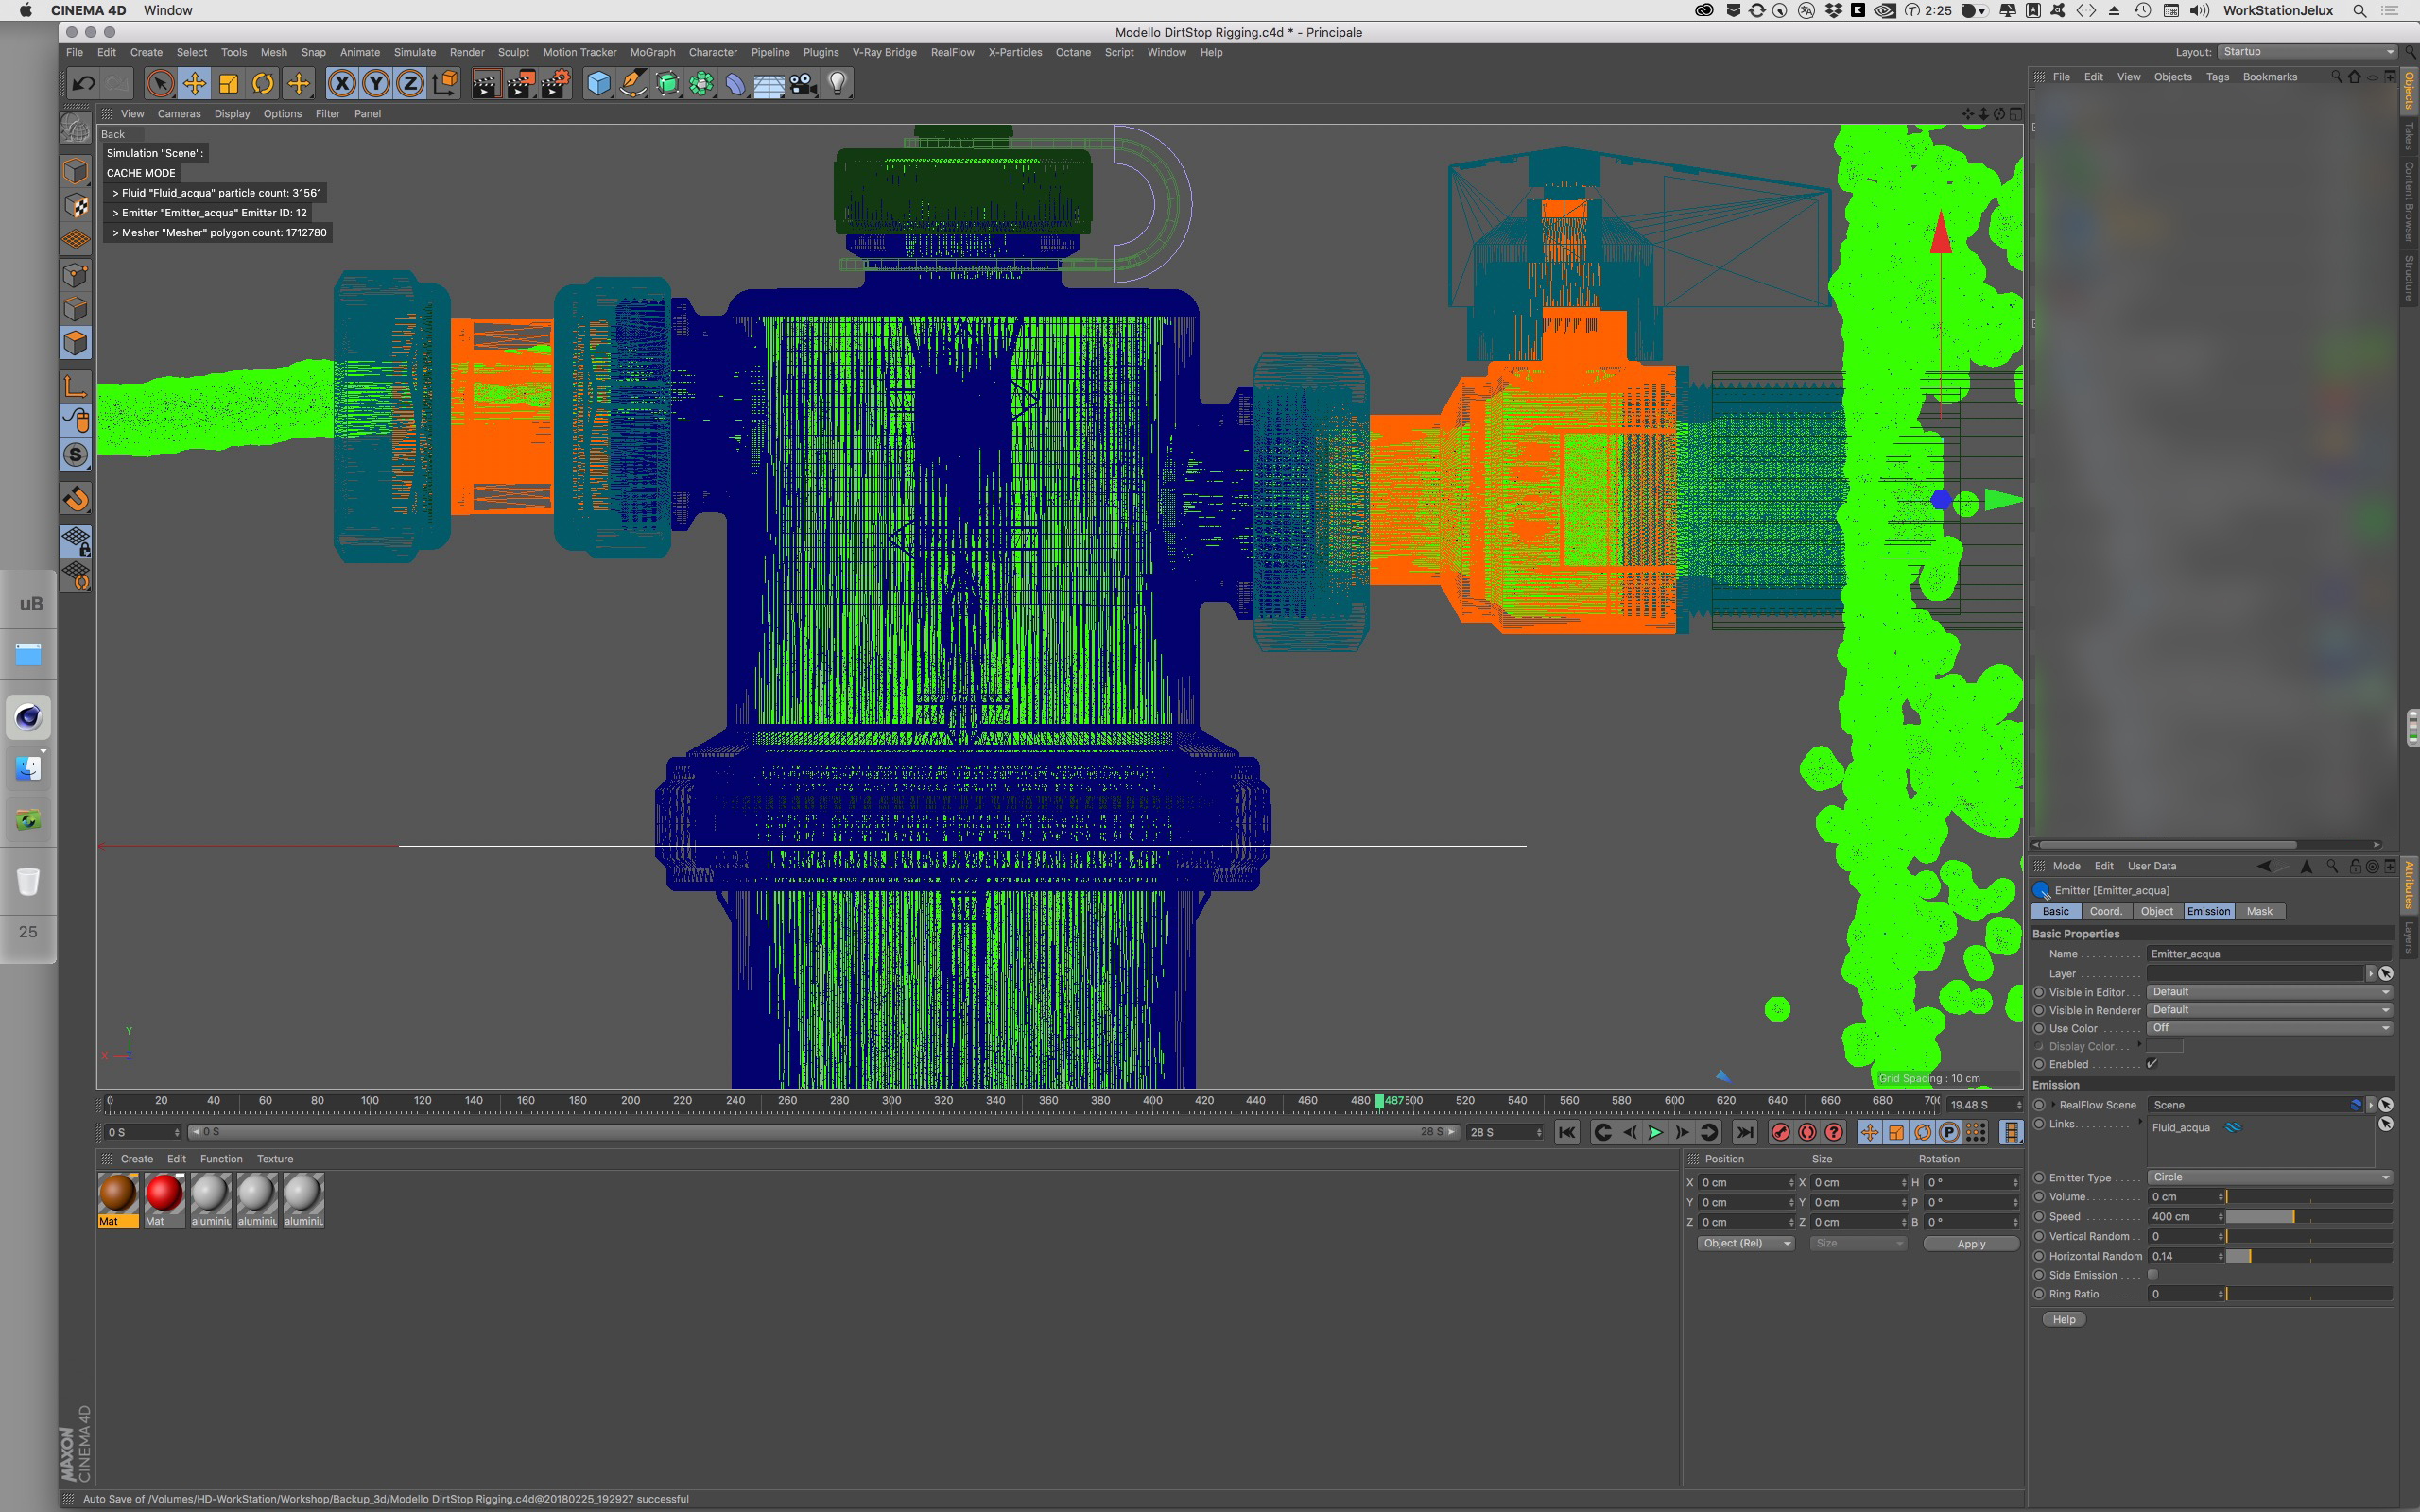This screenshot has height=1512, width=2420.
Task: Toggle the Speed parameter animation dot
Action: (x=2039, y=1217)
